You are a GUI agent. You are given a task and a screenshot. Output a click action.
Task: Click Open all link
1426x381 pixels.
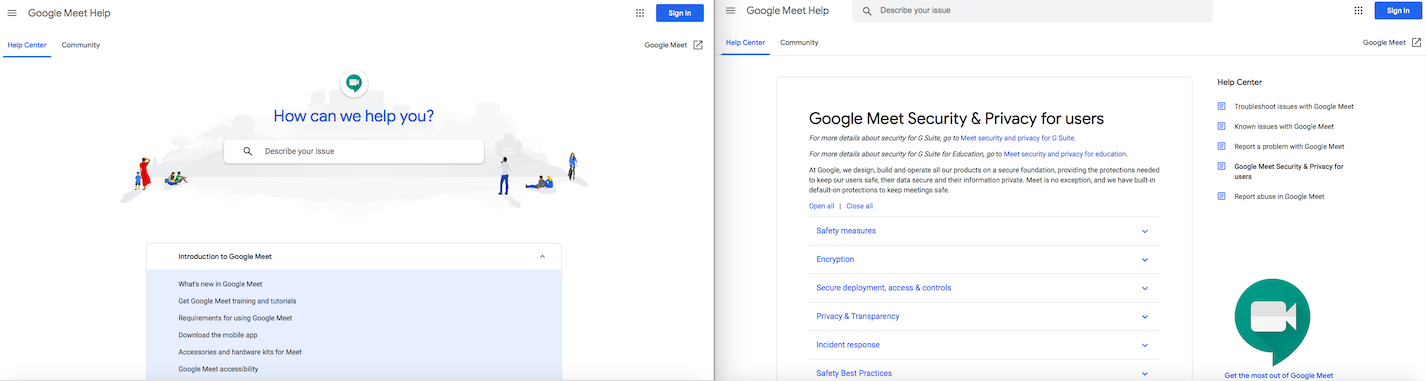(x=821, y=206)
